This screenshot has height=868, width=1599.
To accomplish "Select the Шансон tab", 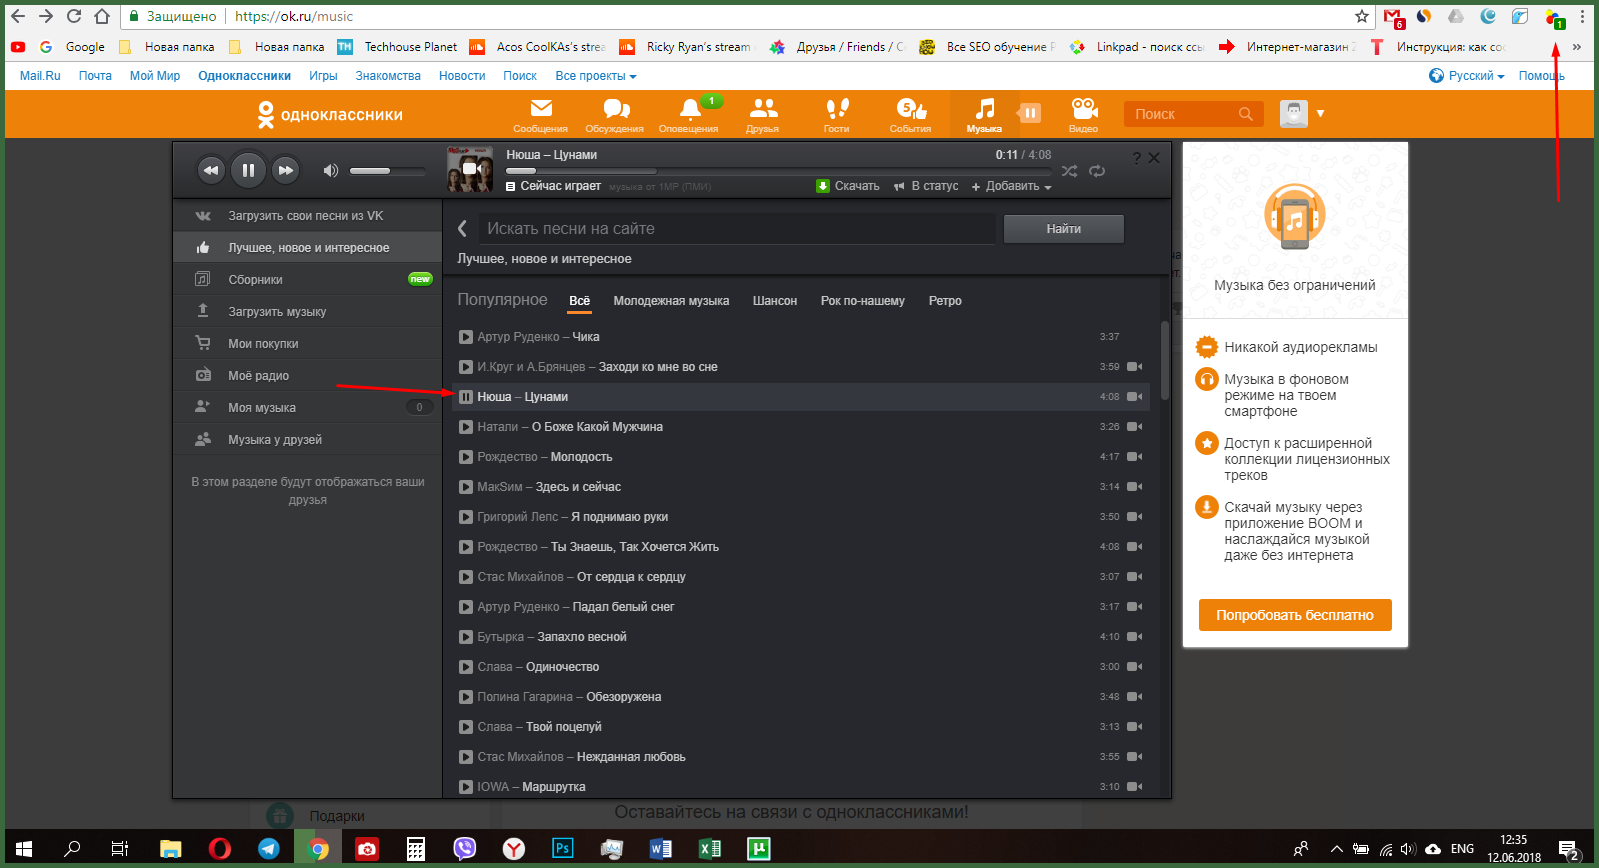I will [775, 301].
